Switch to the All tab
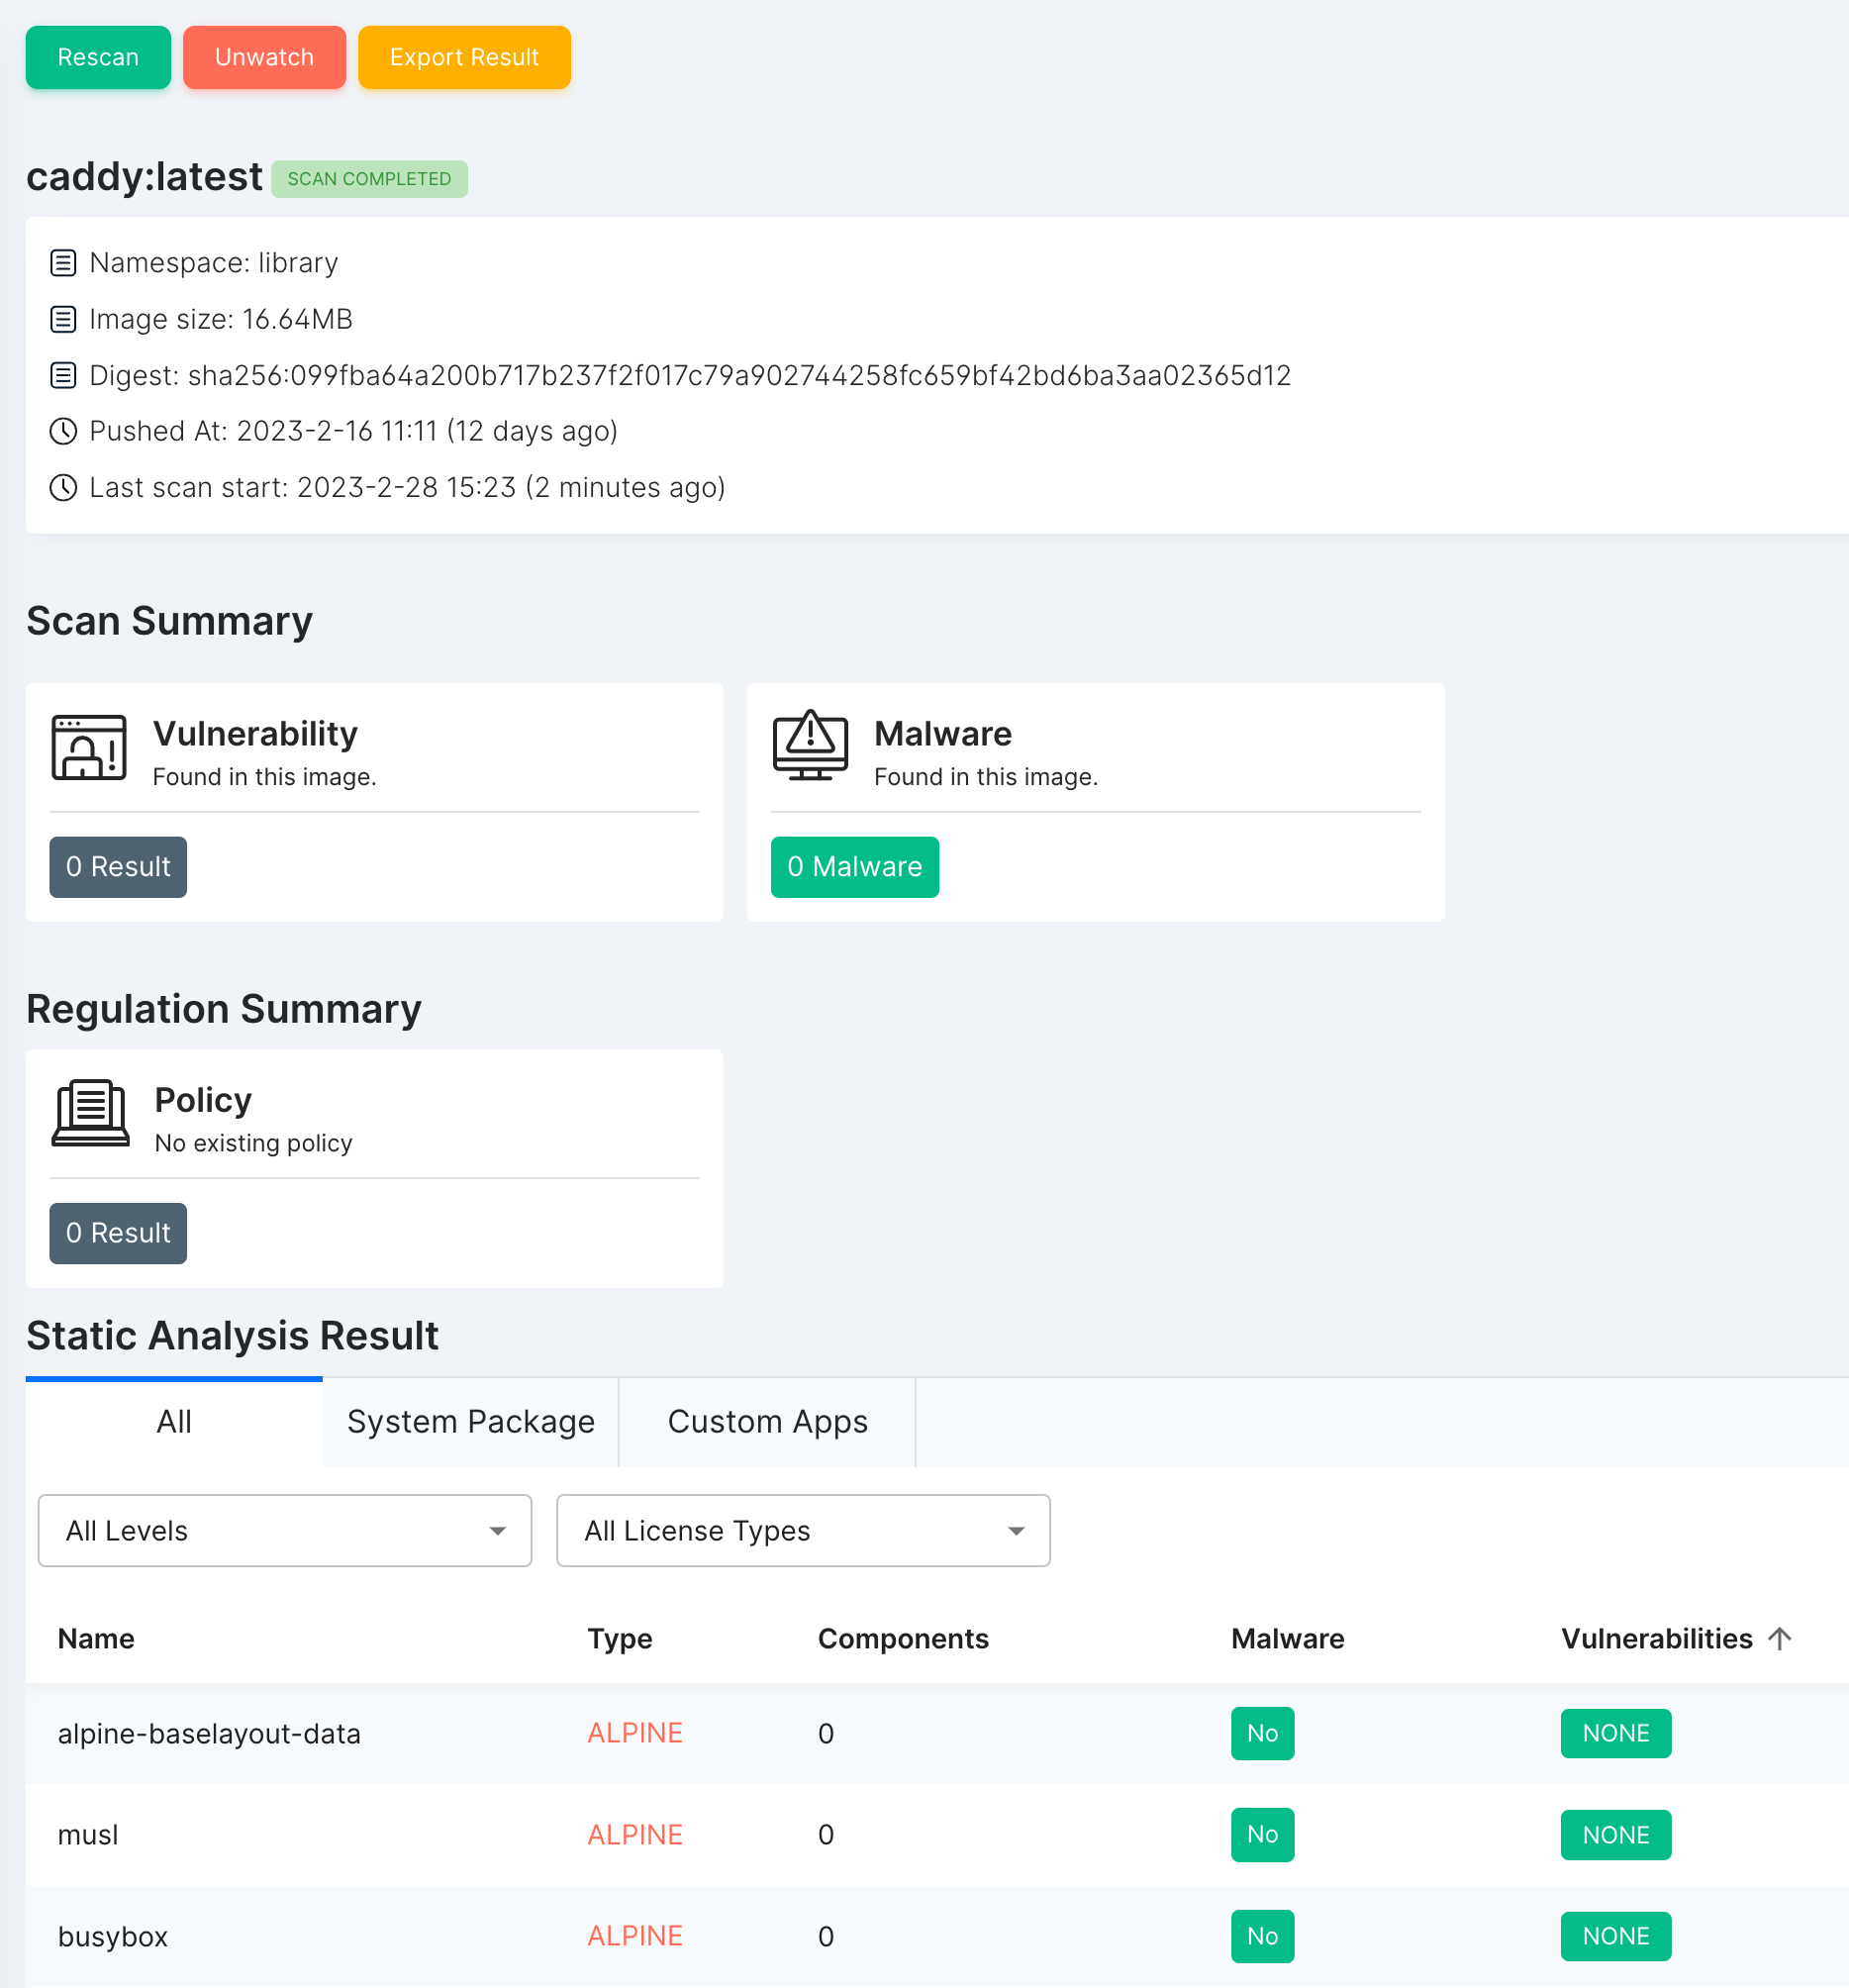This screenshot has width=1849, height=1988. pos(174,1421)
